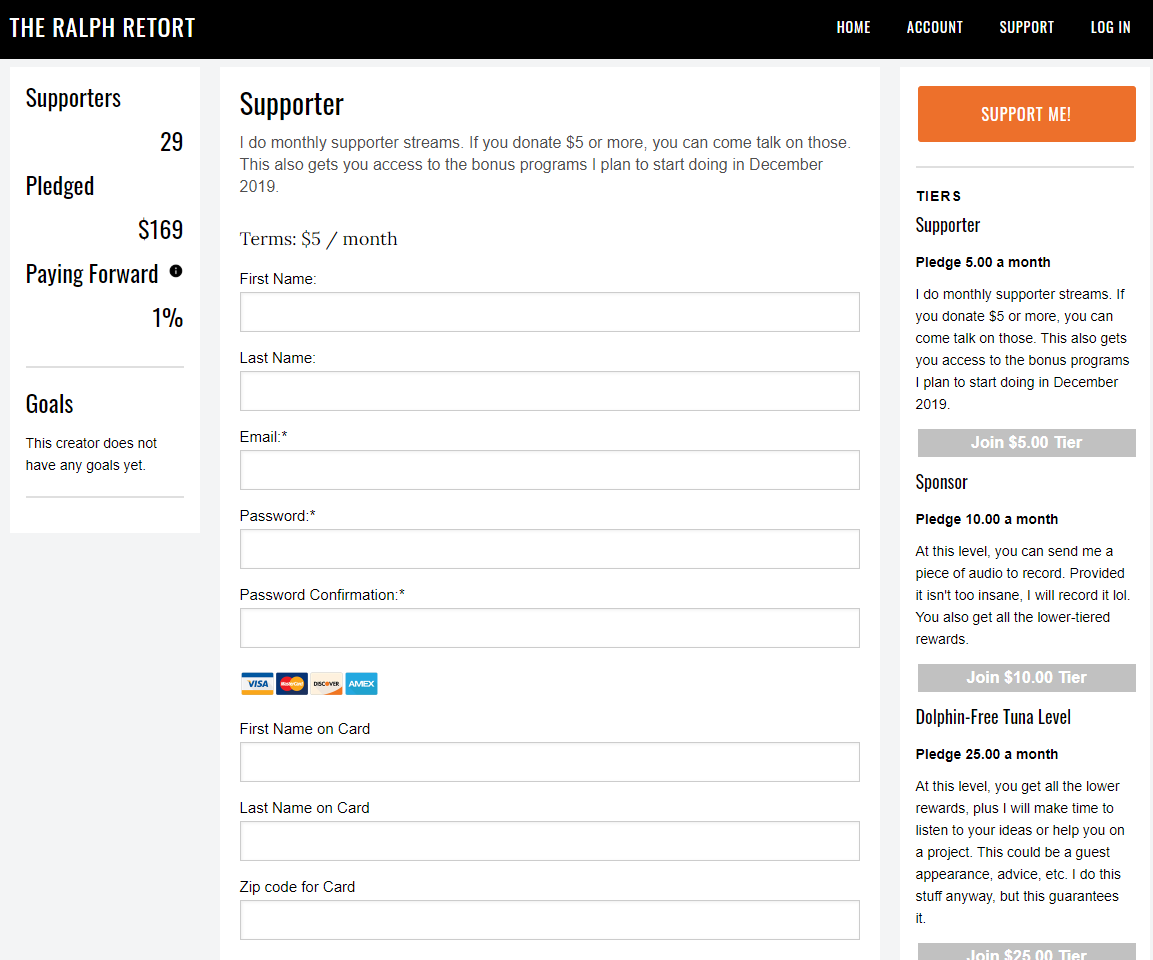Click the Sponsor tier heading

[x=941, y=482]
